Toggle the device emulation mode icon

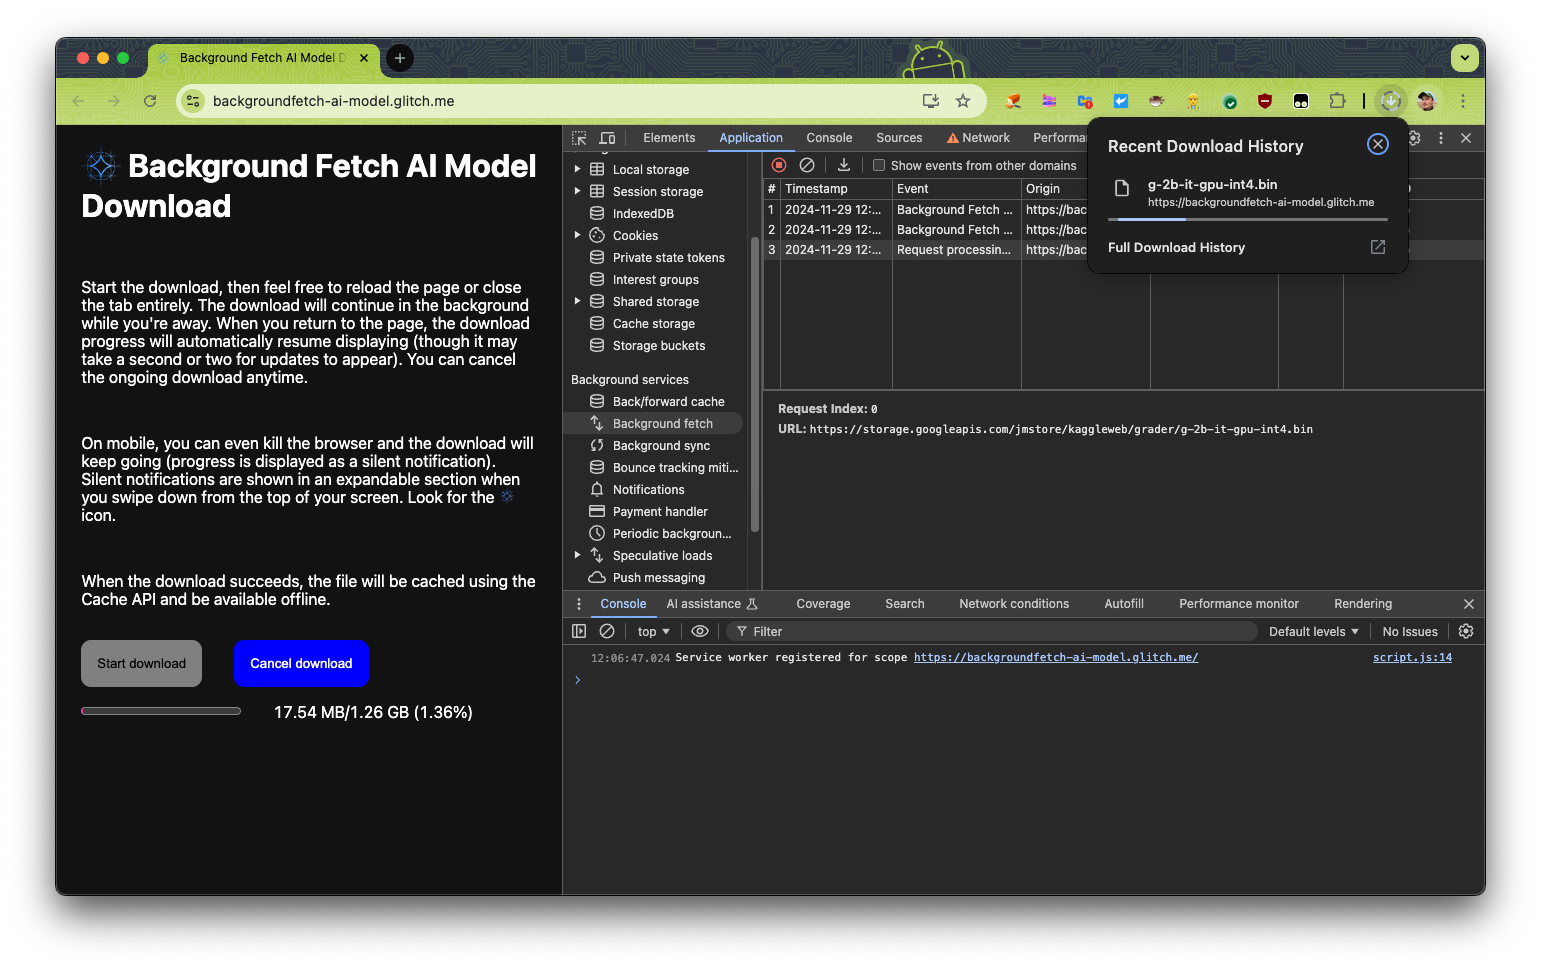coord(607,138)
